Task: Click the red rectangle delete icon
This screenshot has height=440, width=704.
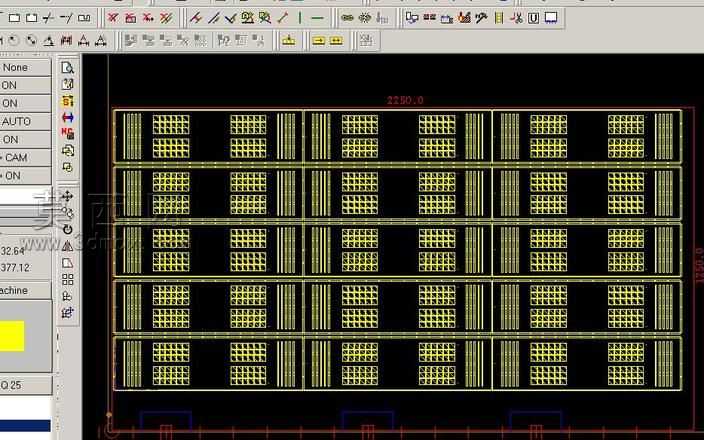Action: [131, 18]
